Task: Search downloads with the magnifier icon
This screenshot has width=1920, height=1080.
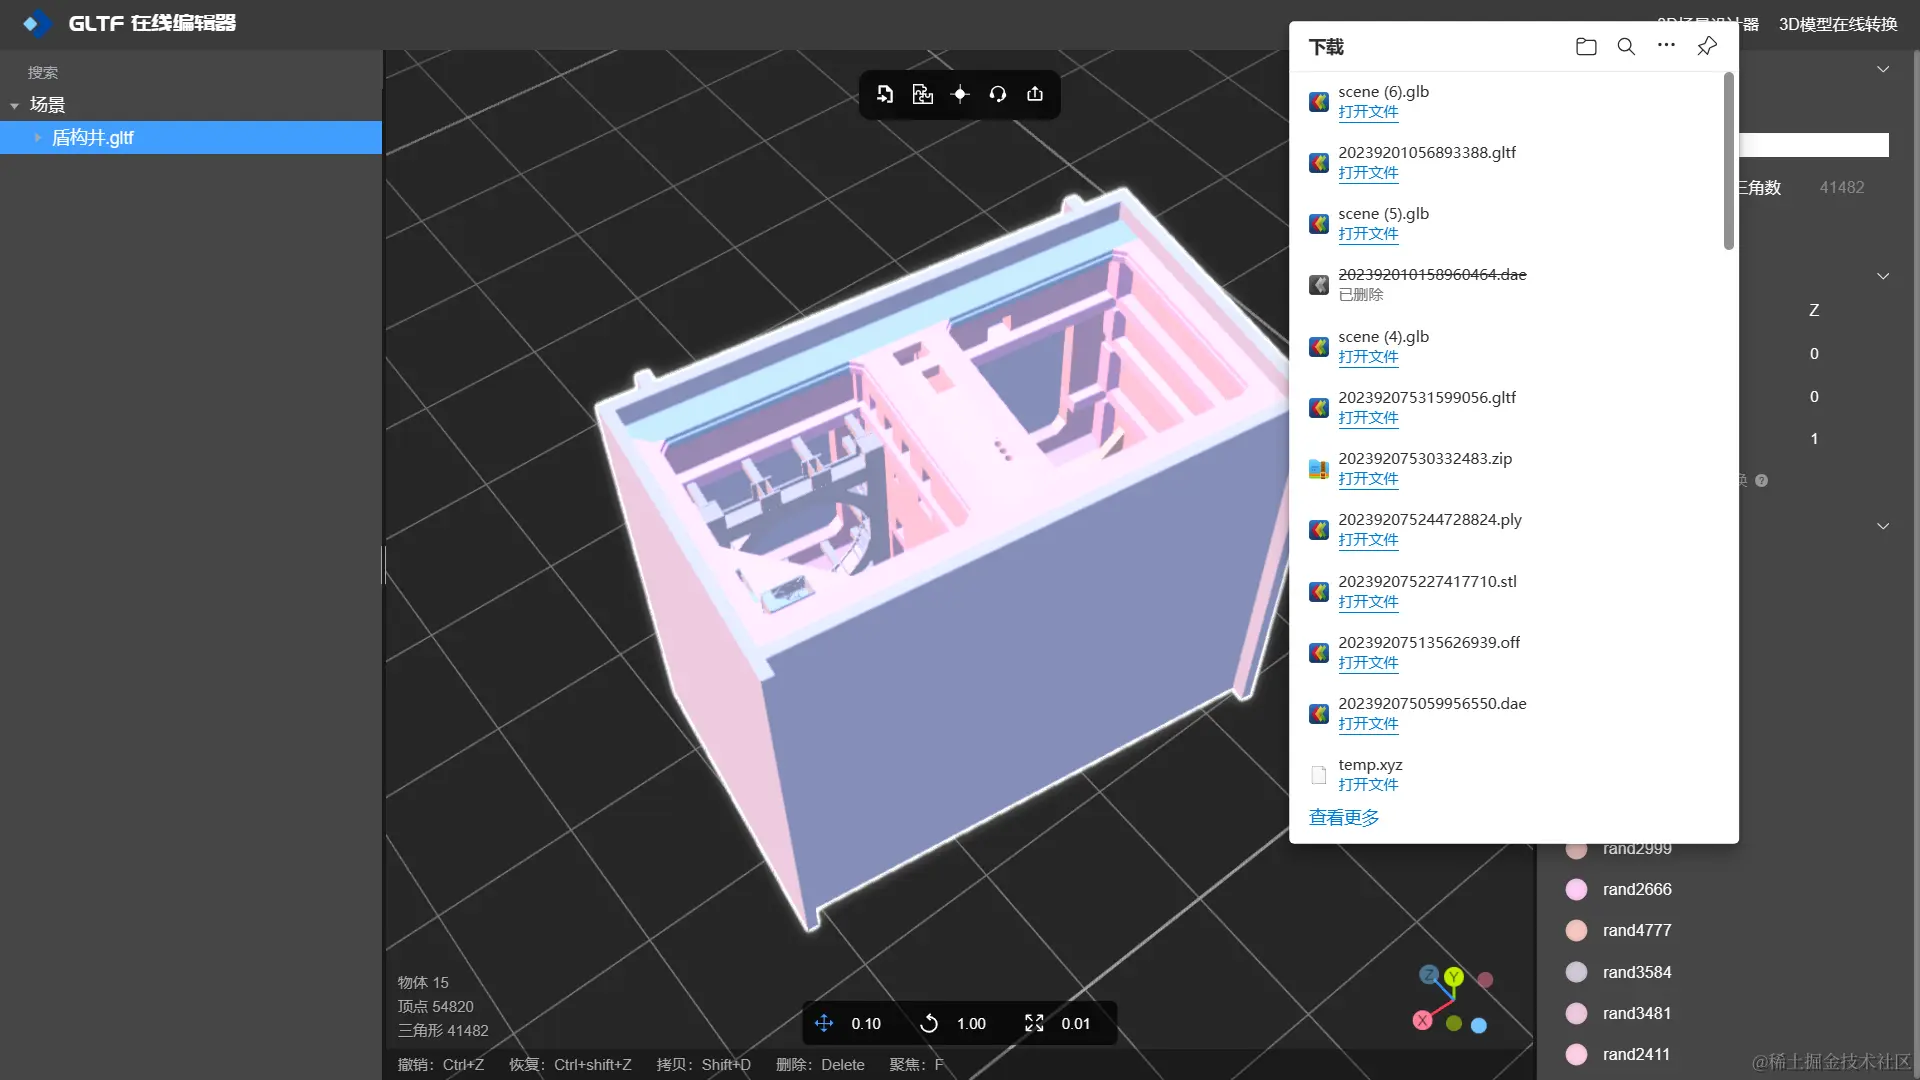Action: point(1626,47)
